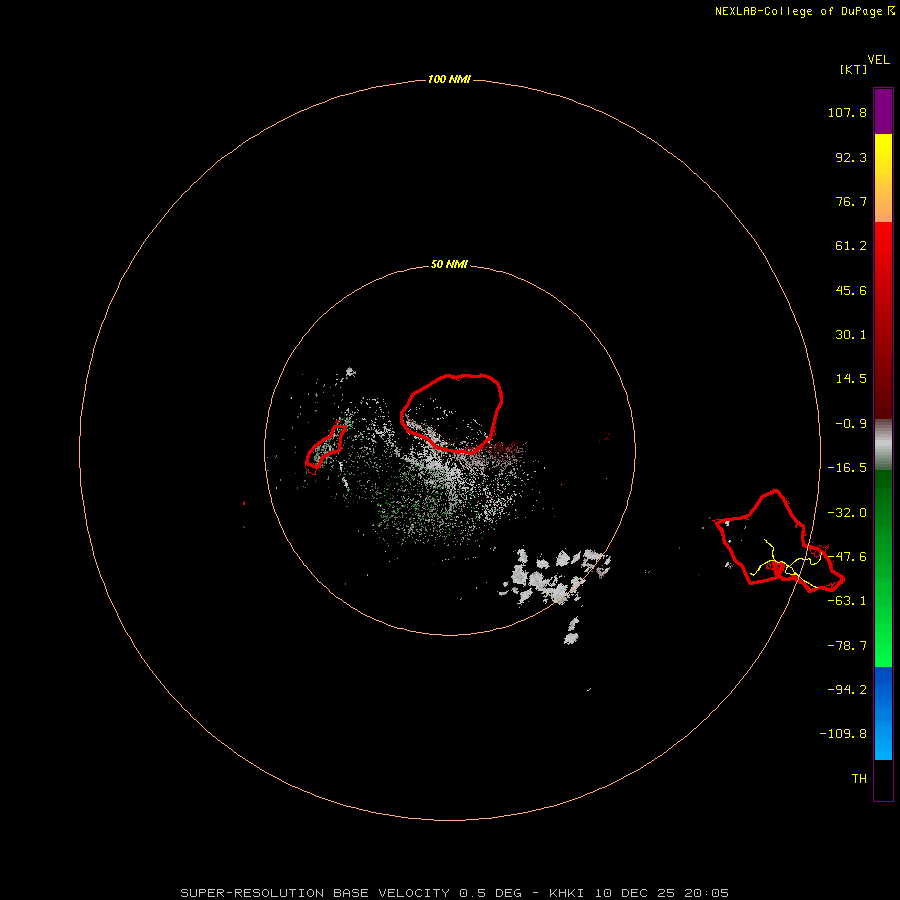Click the -109.8 legend value

pos(843,734)
